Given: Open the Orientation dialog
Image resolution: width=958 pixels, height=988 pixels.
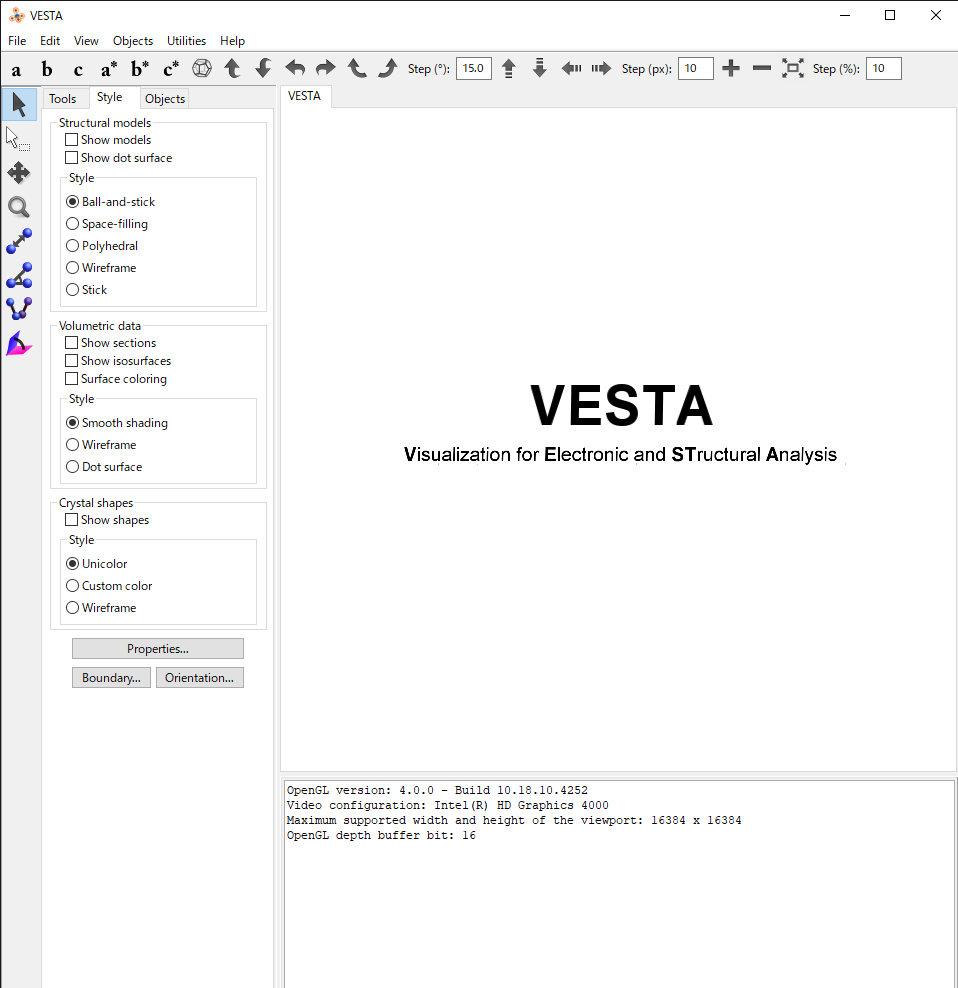Looking at the screenshot, I should [200, 678].
